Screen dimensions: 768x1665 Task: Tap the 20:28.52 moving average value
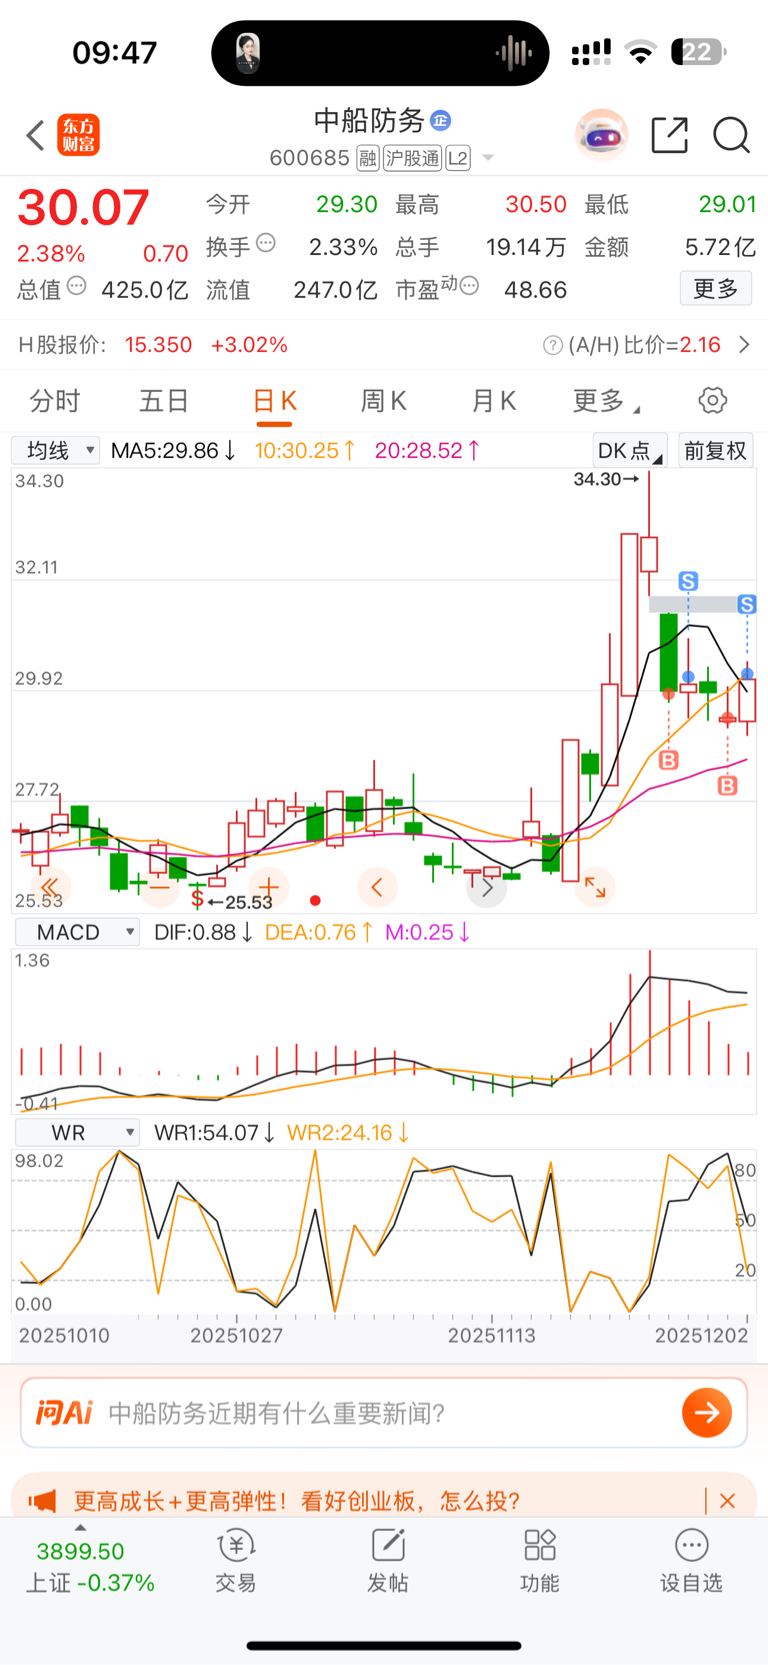pos(427,451)
